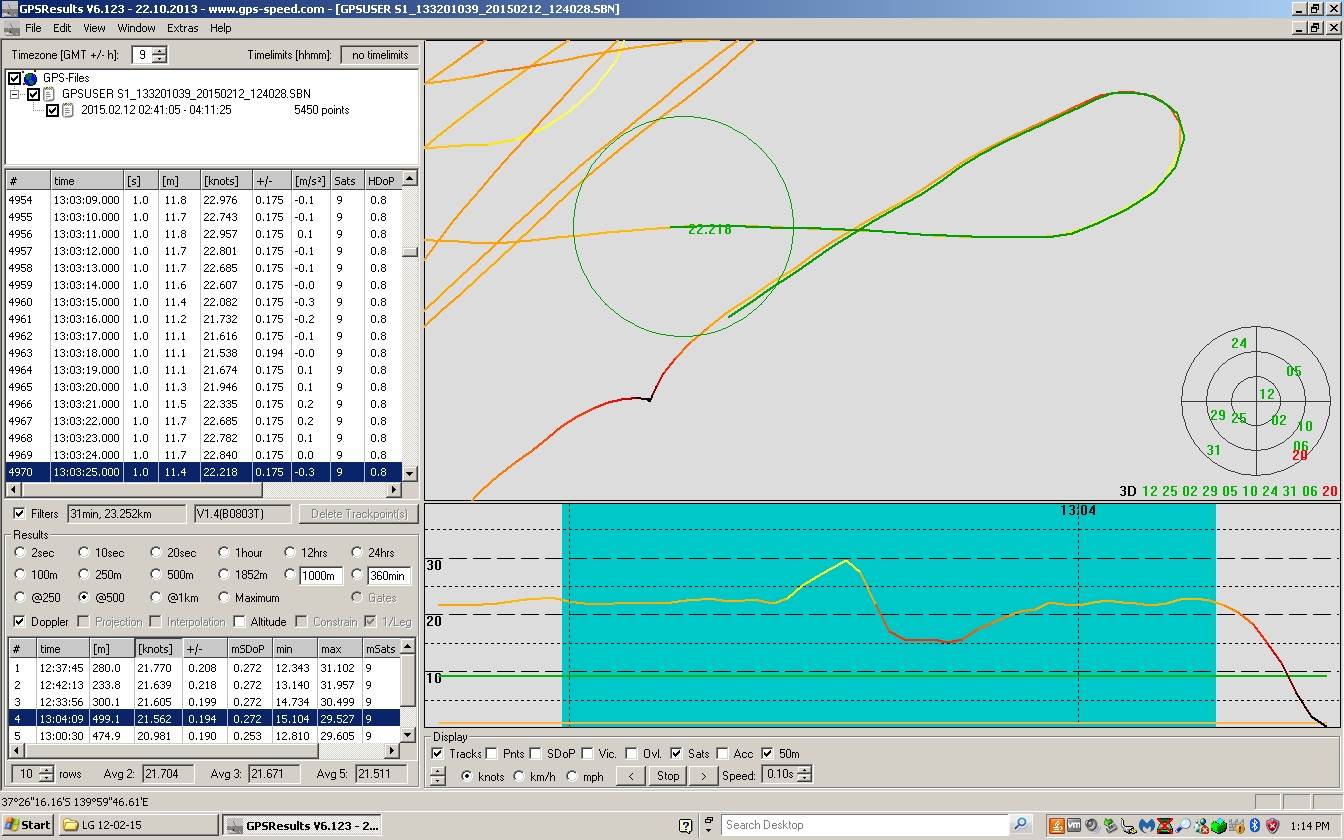This screenshot has width=1344, height=840.
Task: Increase the Timezone value with up arrow
Action: (160, 51)
